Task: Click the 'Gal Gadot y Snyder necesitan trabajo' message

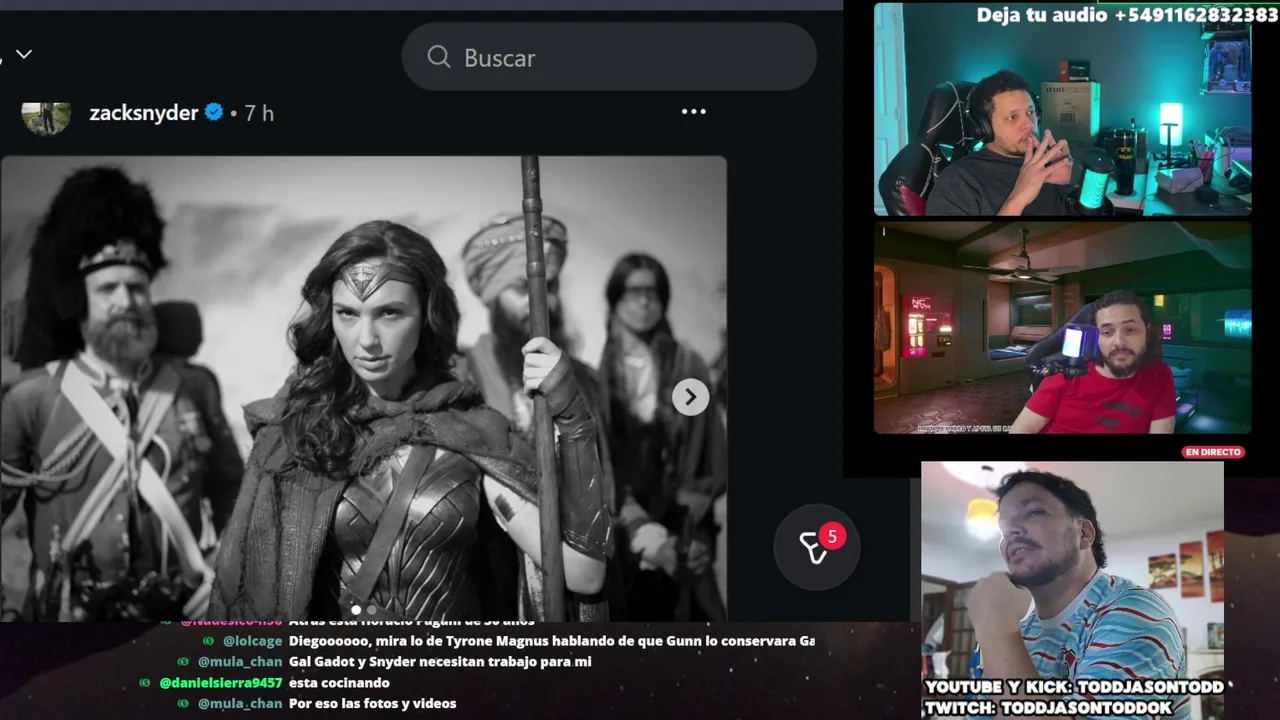Action: click(x=440, y=662)
